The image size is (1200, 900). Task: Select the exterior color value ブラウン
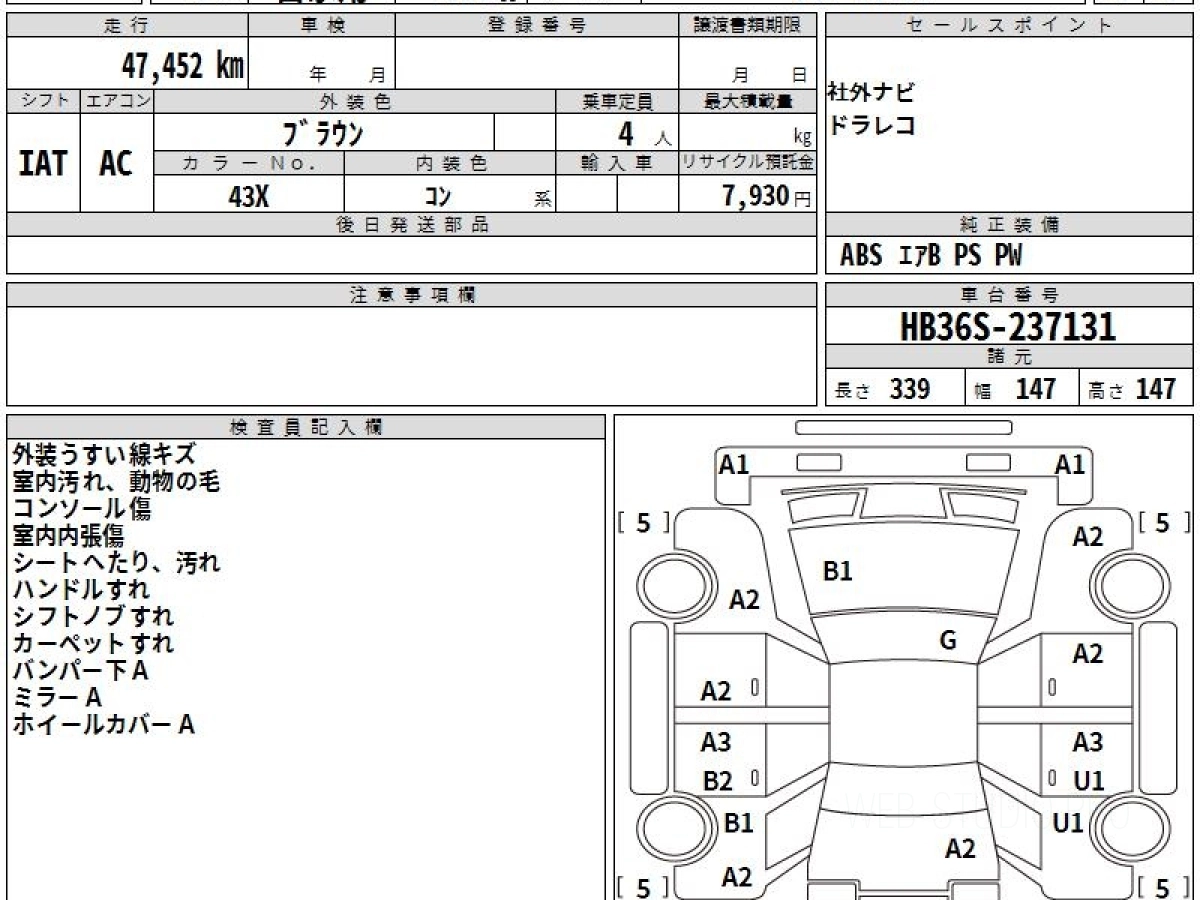point(323,134)
